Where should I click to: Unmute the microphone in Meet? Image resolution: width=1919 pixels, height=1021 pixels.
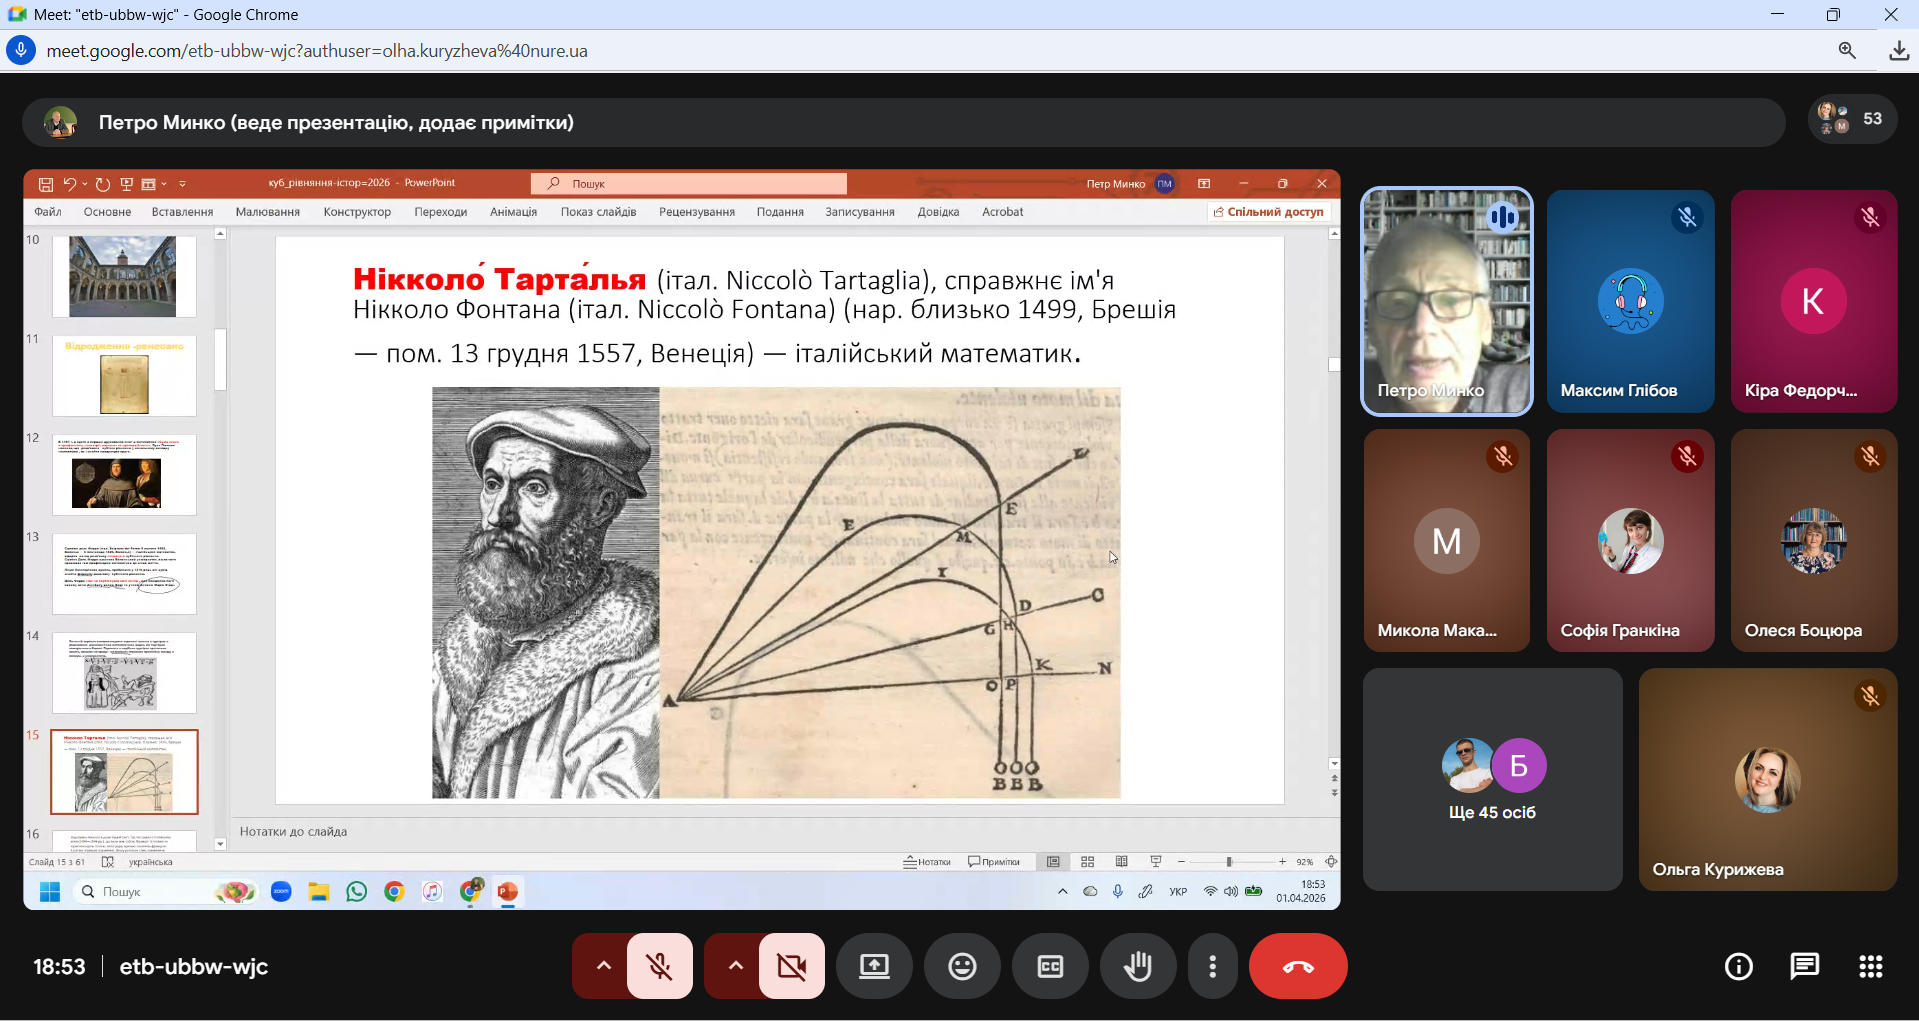pyautogui.click(x=660, y=966)
